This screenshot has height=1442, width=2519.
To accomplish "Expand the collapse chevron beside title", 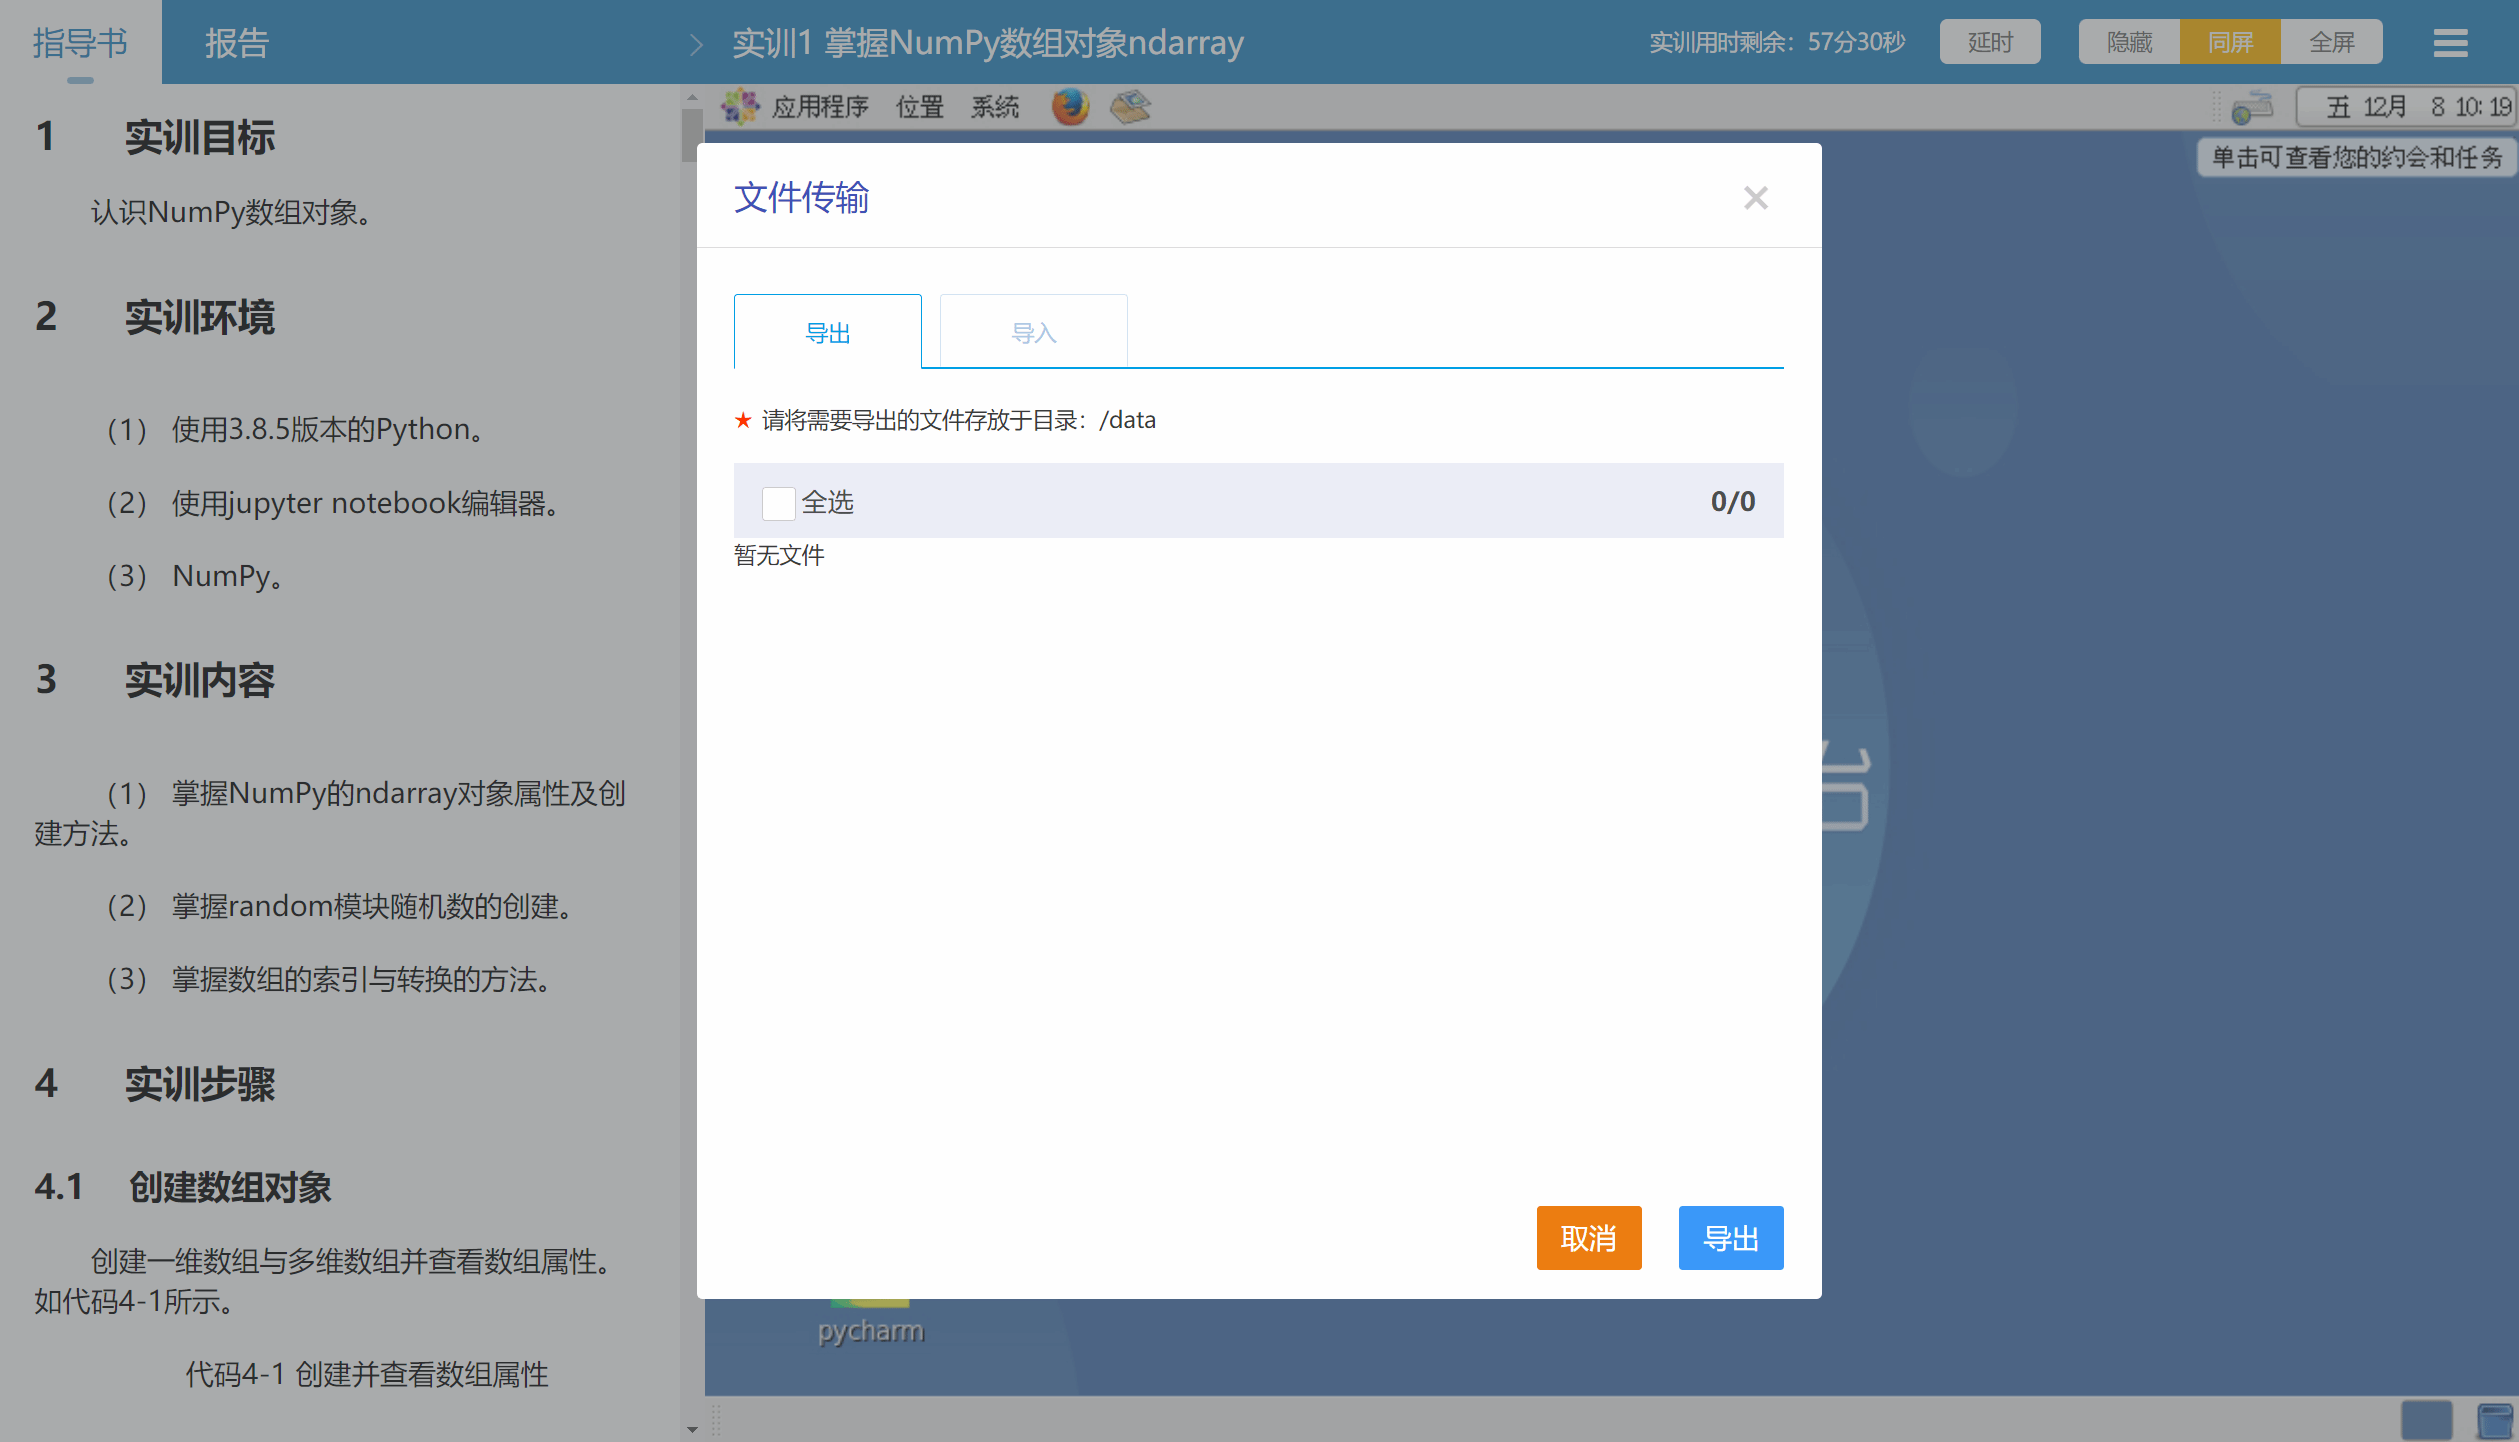I will [697, 45].
